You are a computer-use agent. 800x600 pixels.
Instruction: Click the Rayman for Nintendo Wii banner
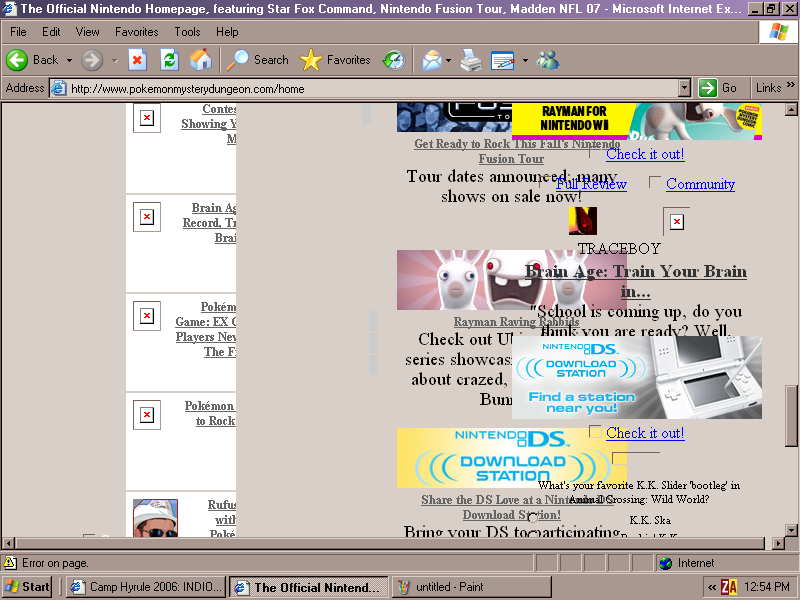click(x=637, y=121)
